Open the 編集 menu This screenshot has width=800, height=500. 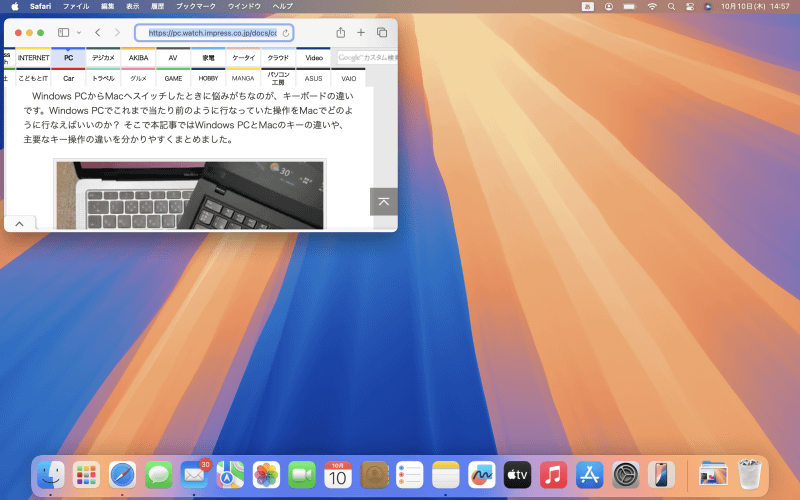coord(108,6)
